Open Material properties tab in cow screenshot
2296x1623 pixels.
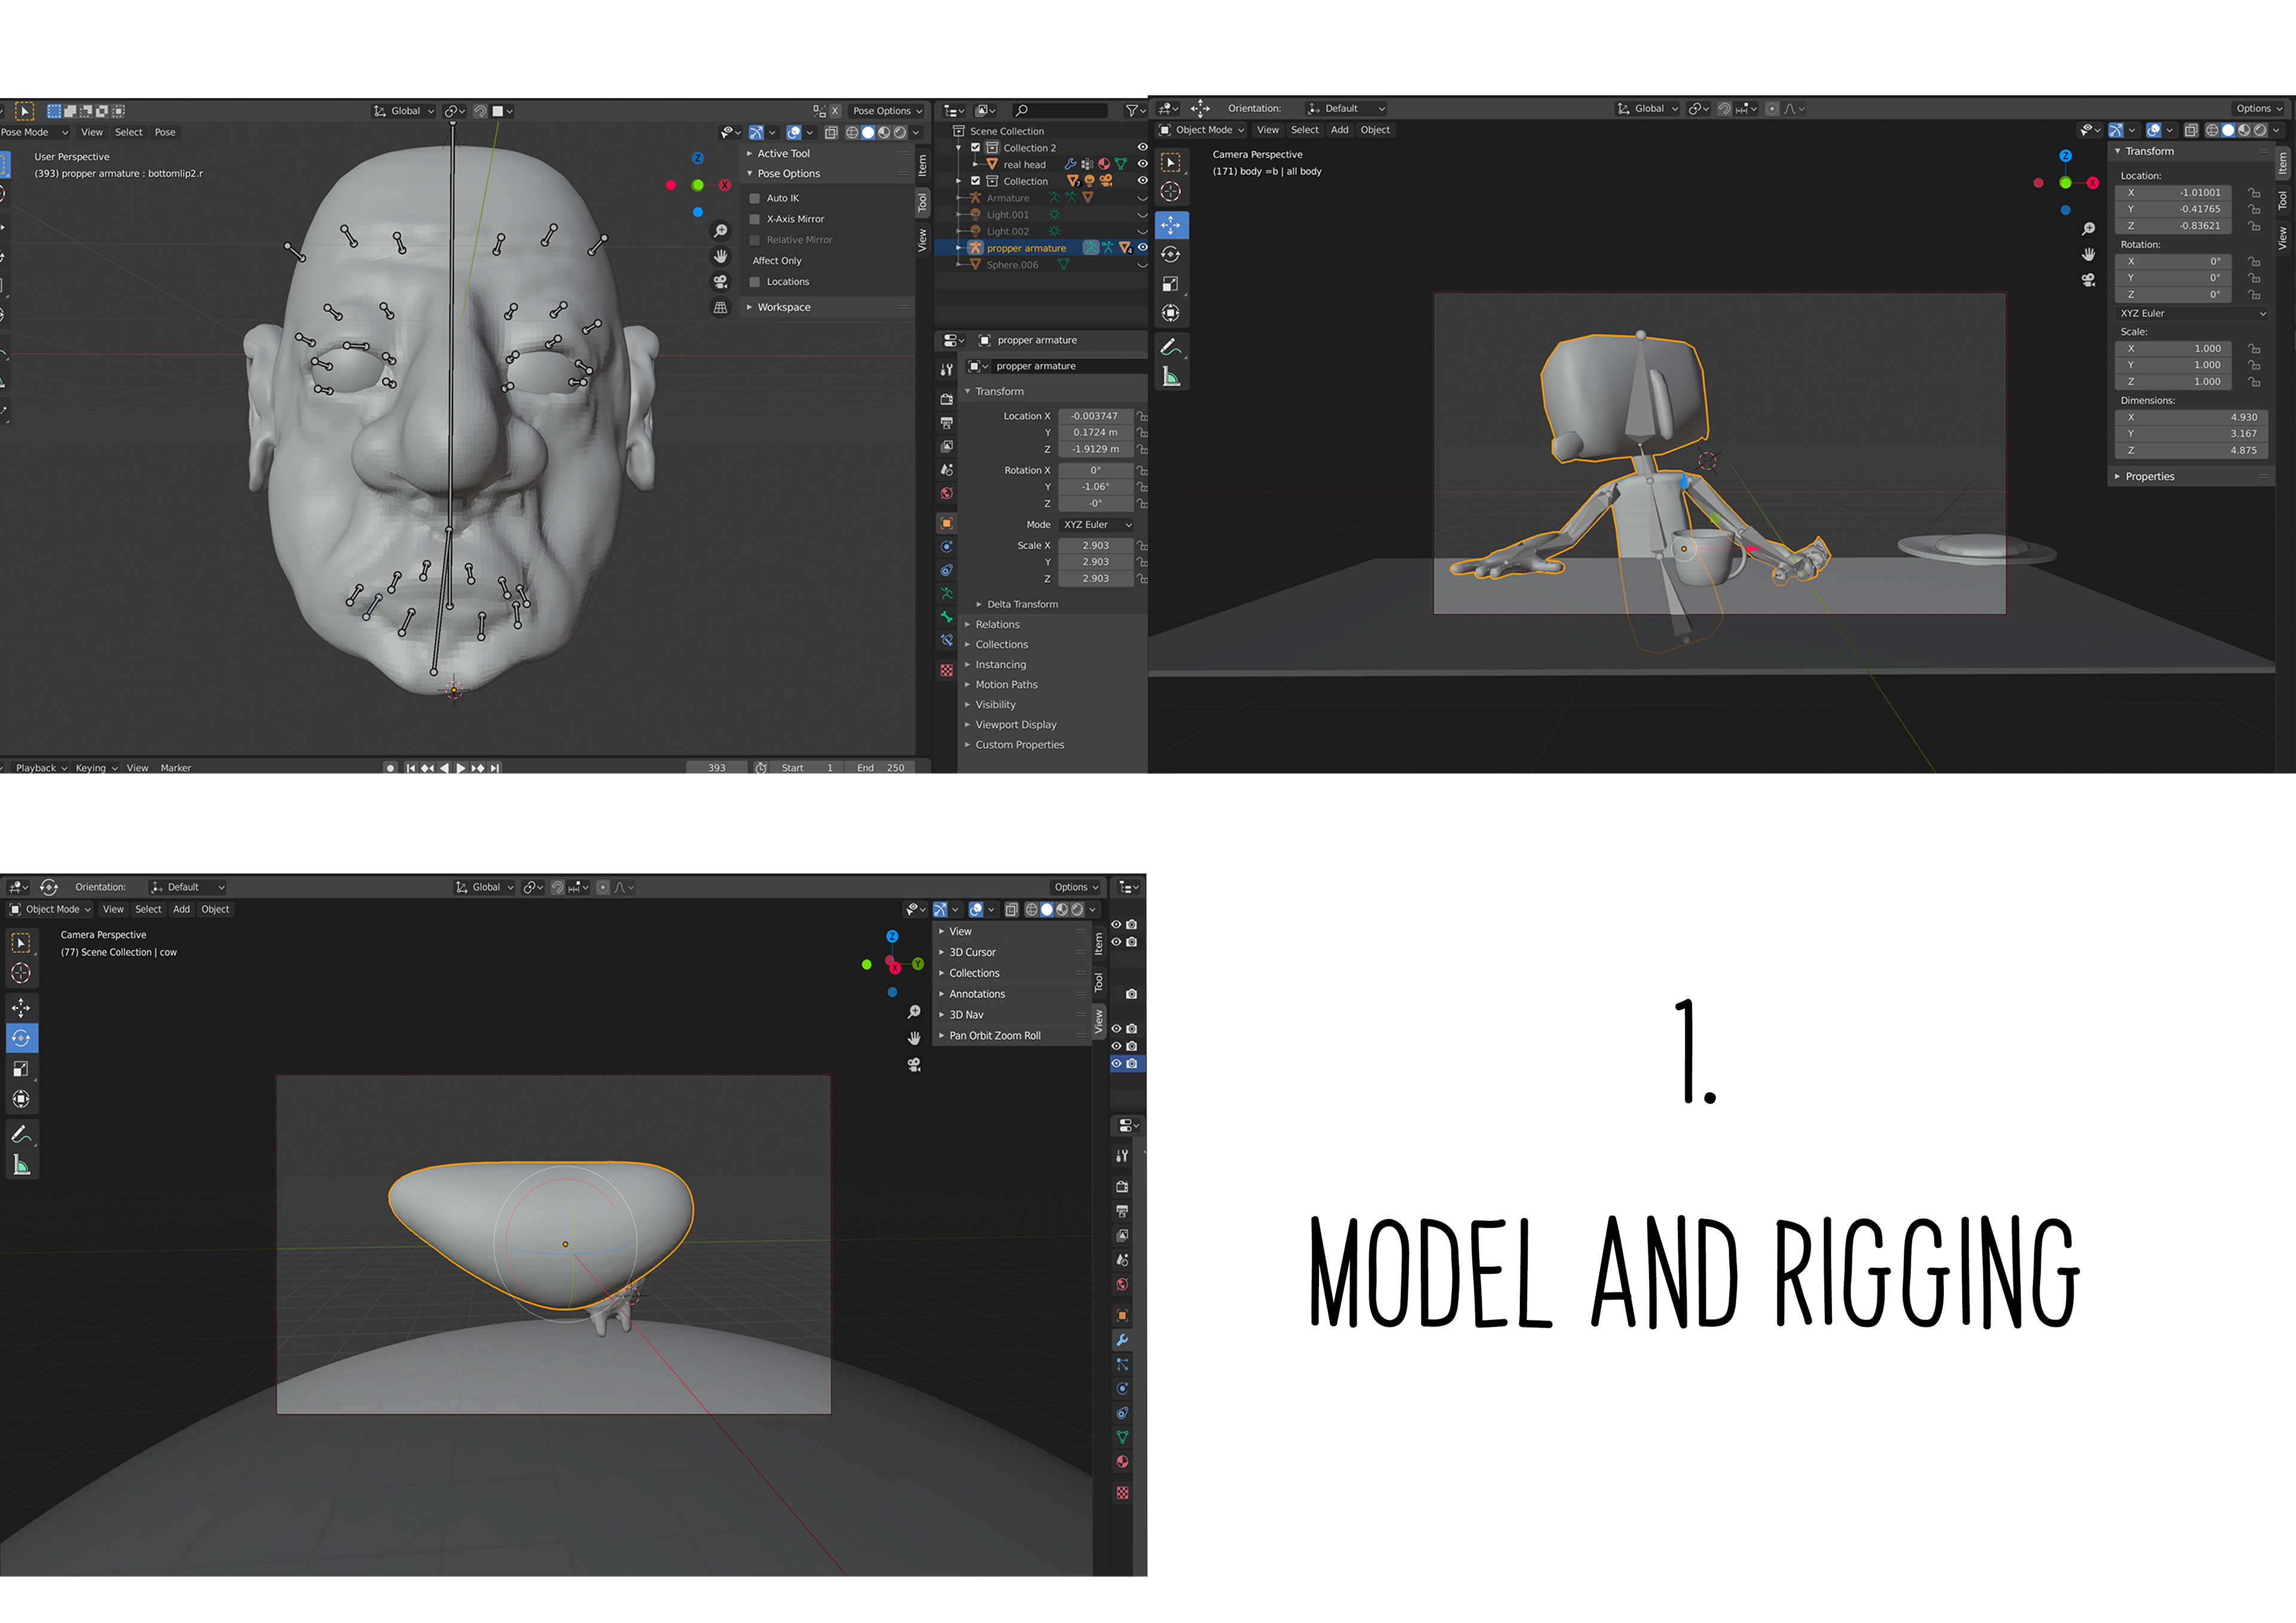[1122, 1462]
